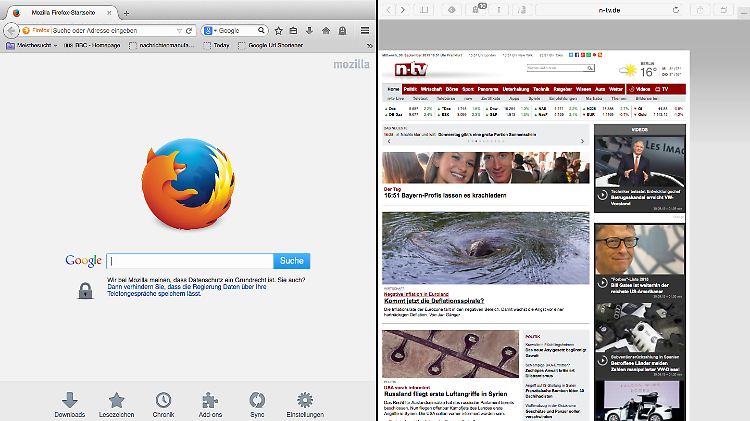Open the Mozilla privacy link text
The width and height of the screenshot is (750, 421).
187,290
